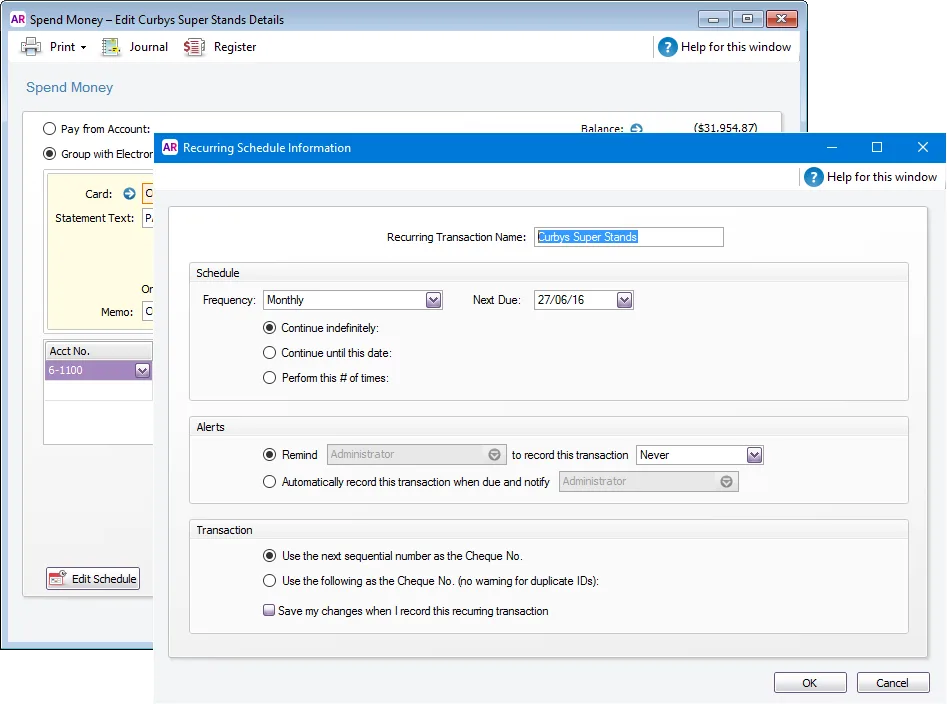Open the Frequency Monthly dropdown

pyautogui.click(x=434, y=300)
